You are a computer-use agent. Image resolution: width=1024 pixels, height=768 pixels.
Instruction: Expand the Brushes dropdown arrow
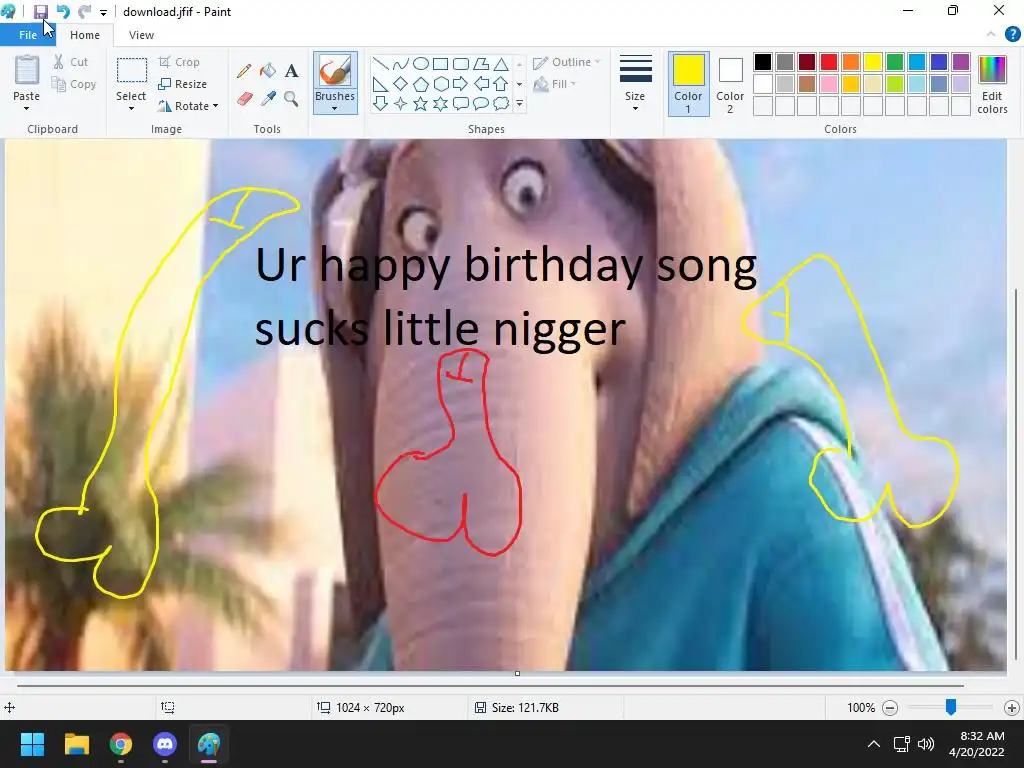[x=335, y=108]
